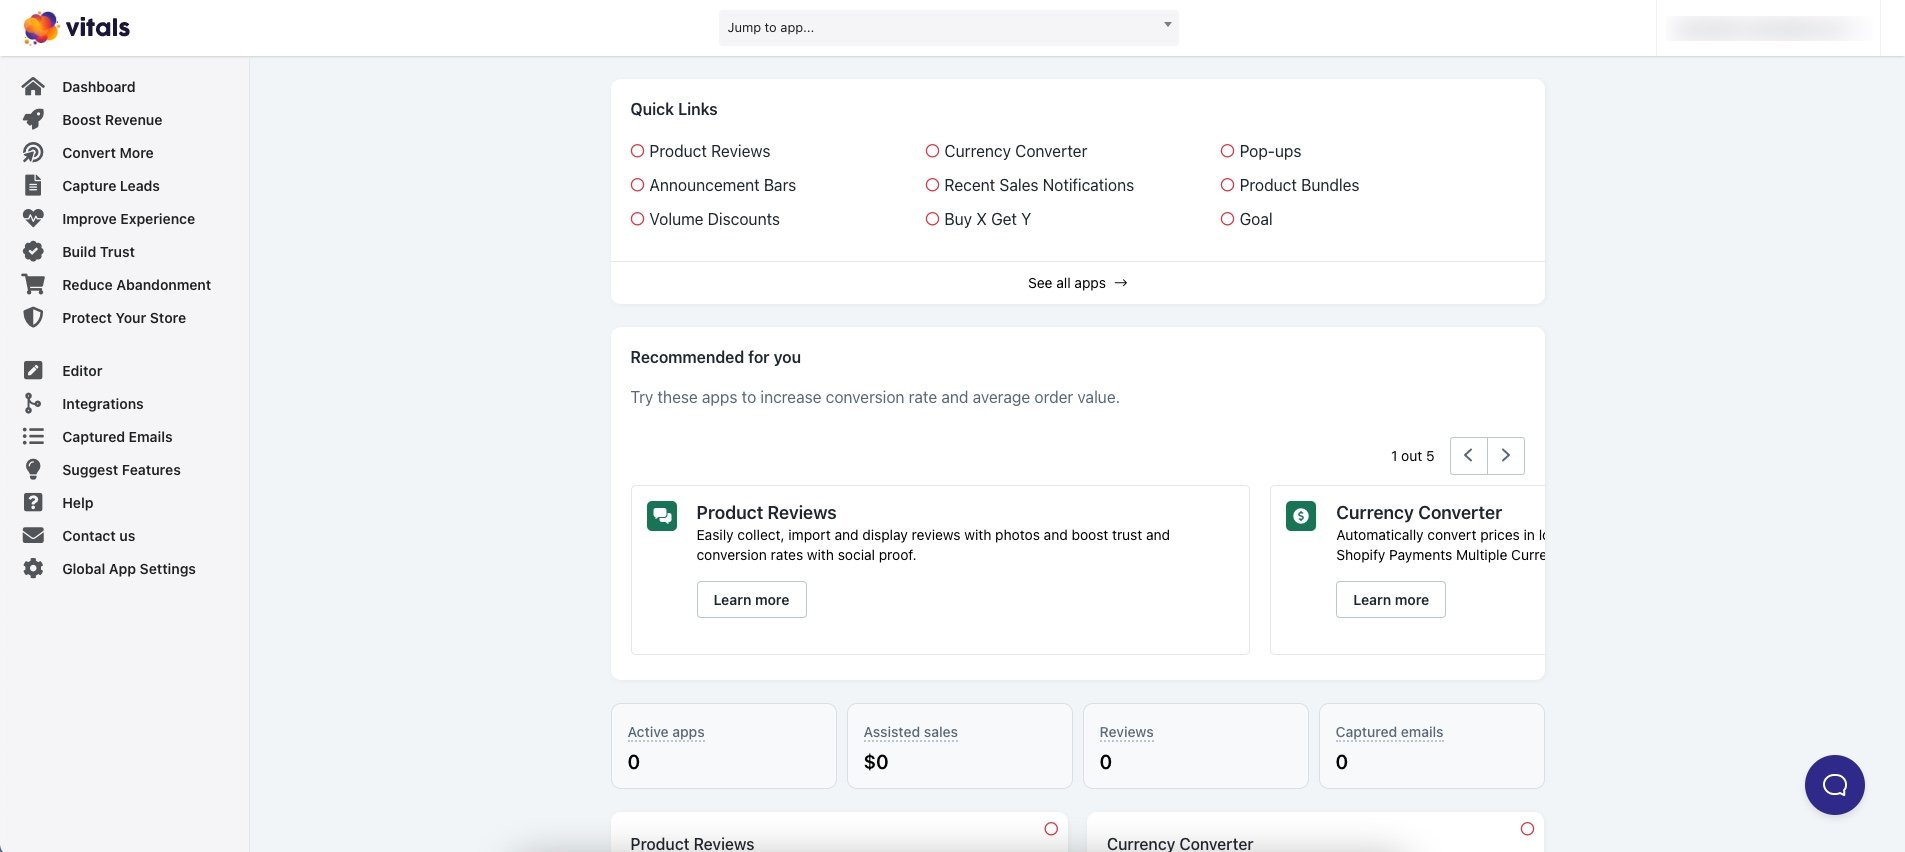The width and height of the screenshot is (1905, 852).
Task: Click the Vitals logo
Action: 77,27
